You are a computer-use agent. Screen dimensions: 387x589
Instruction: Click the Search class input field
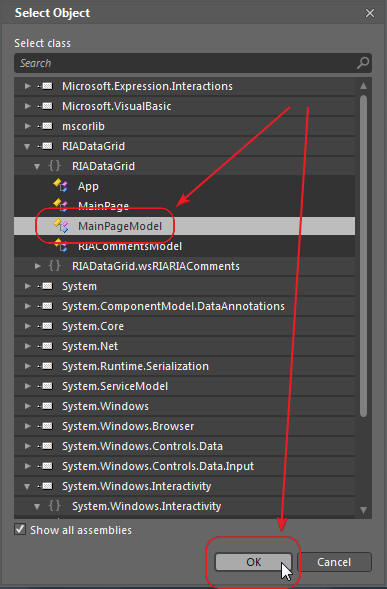point(186,63)
